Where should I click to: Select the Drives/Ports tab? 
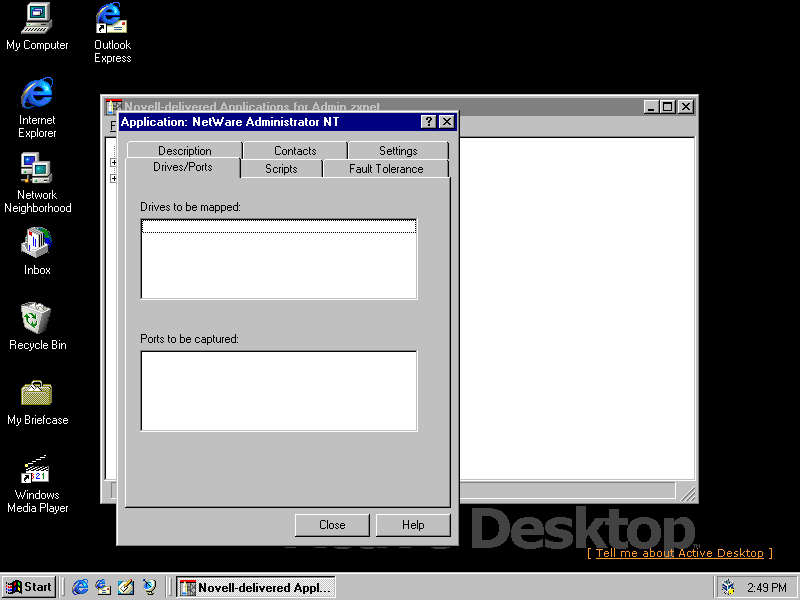point(183,167)
